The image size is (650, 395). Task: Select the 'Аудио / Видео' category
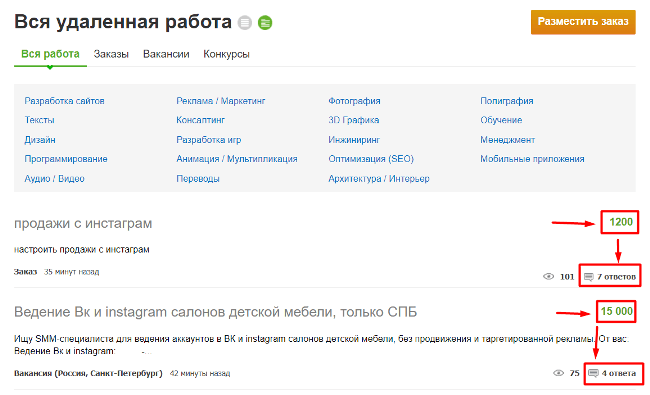coord(54,179)
